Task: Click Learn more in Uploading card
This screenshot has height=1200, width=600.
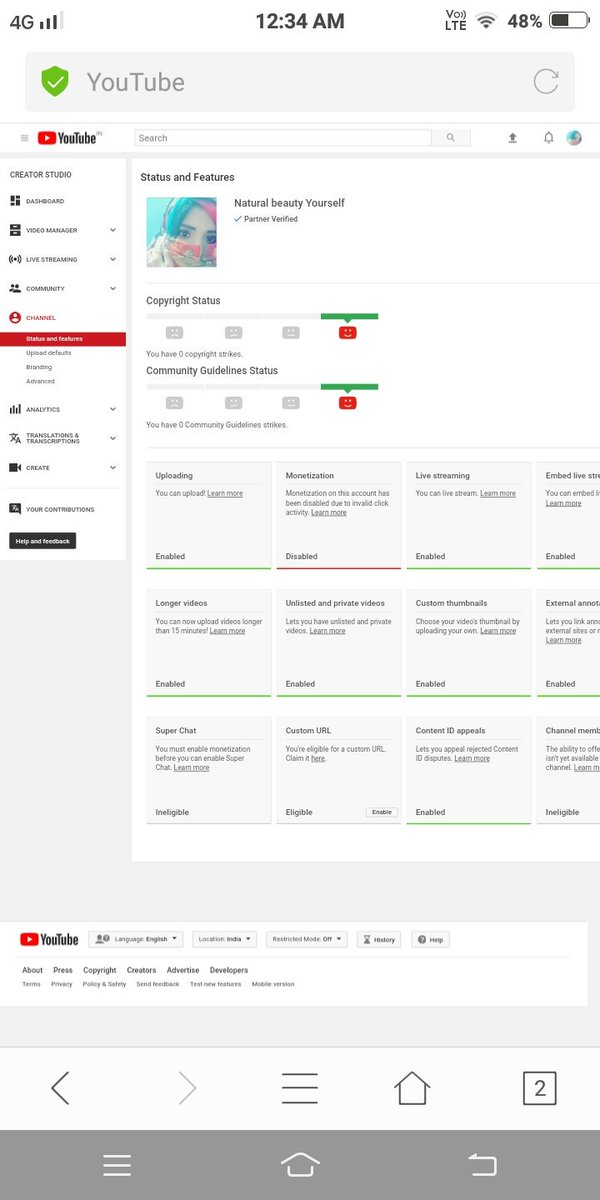Action: point(225,493)
